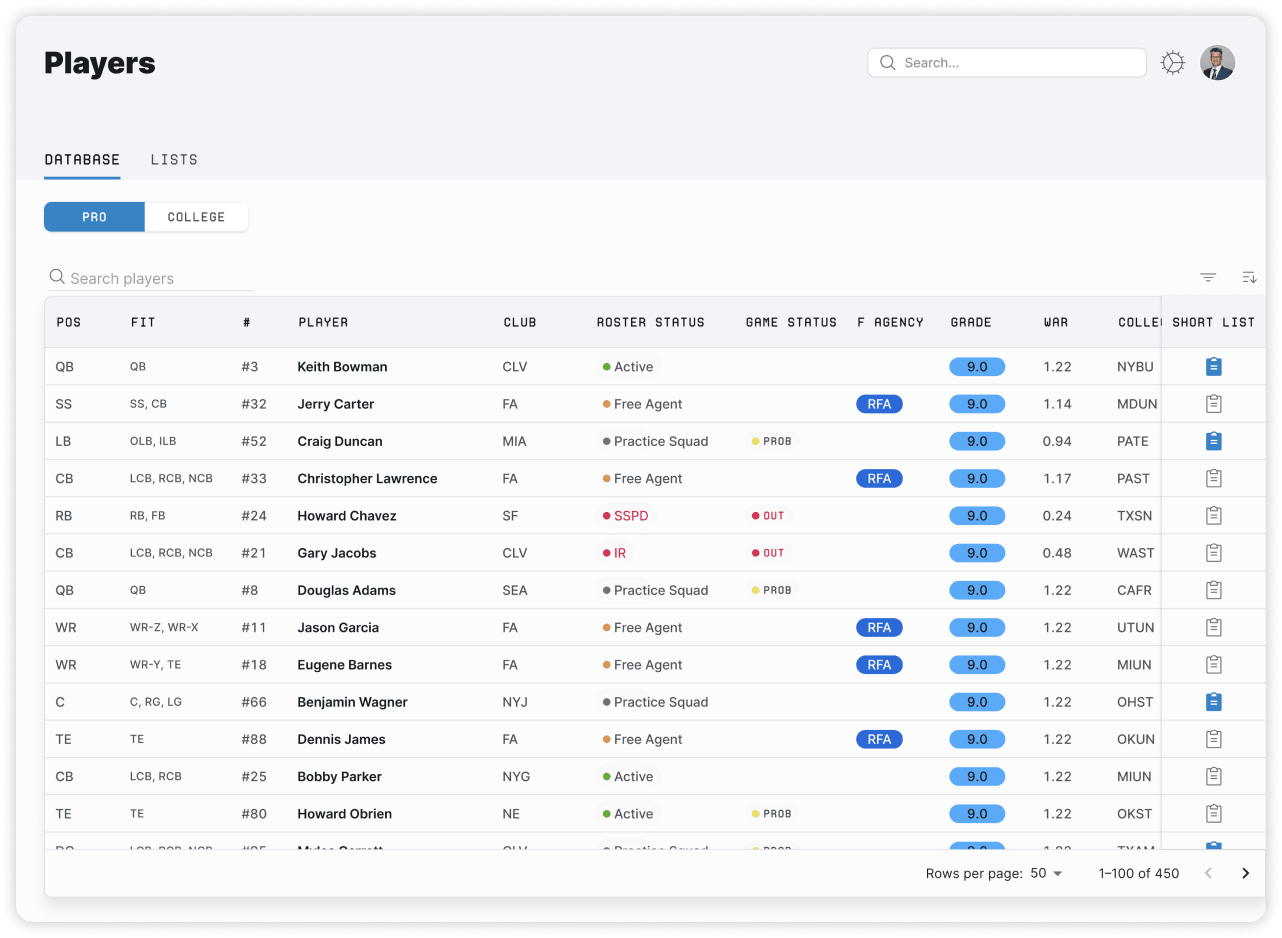
Task: Select the COLLEGE segment
Action: pyautogui.click(x=196, y=217)
